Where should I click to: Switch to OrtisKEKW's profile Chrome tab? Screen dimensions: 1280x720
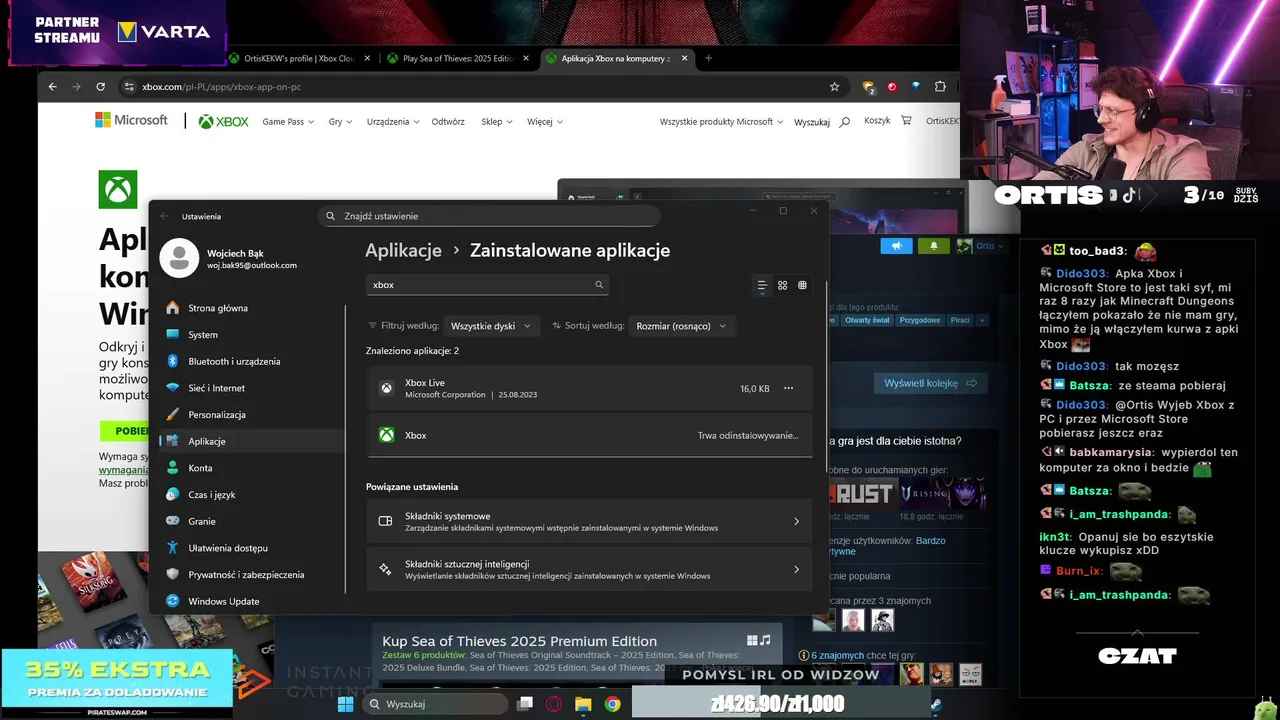click(x=299, y=58)
